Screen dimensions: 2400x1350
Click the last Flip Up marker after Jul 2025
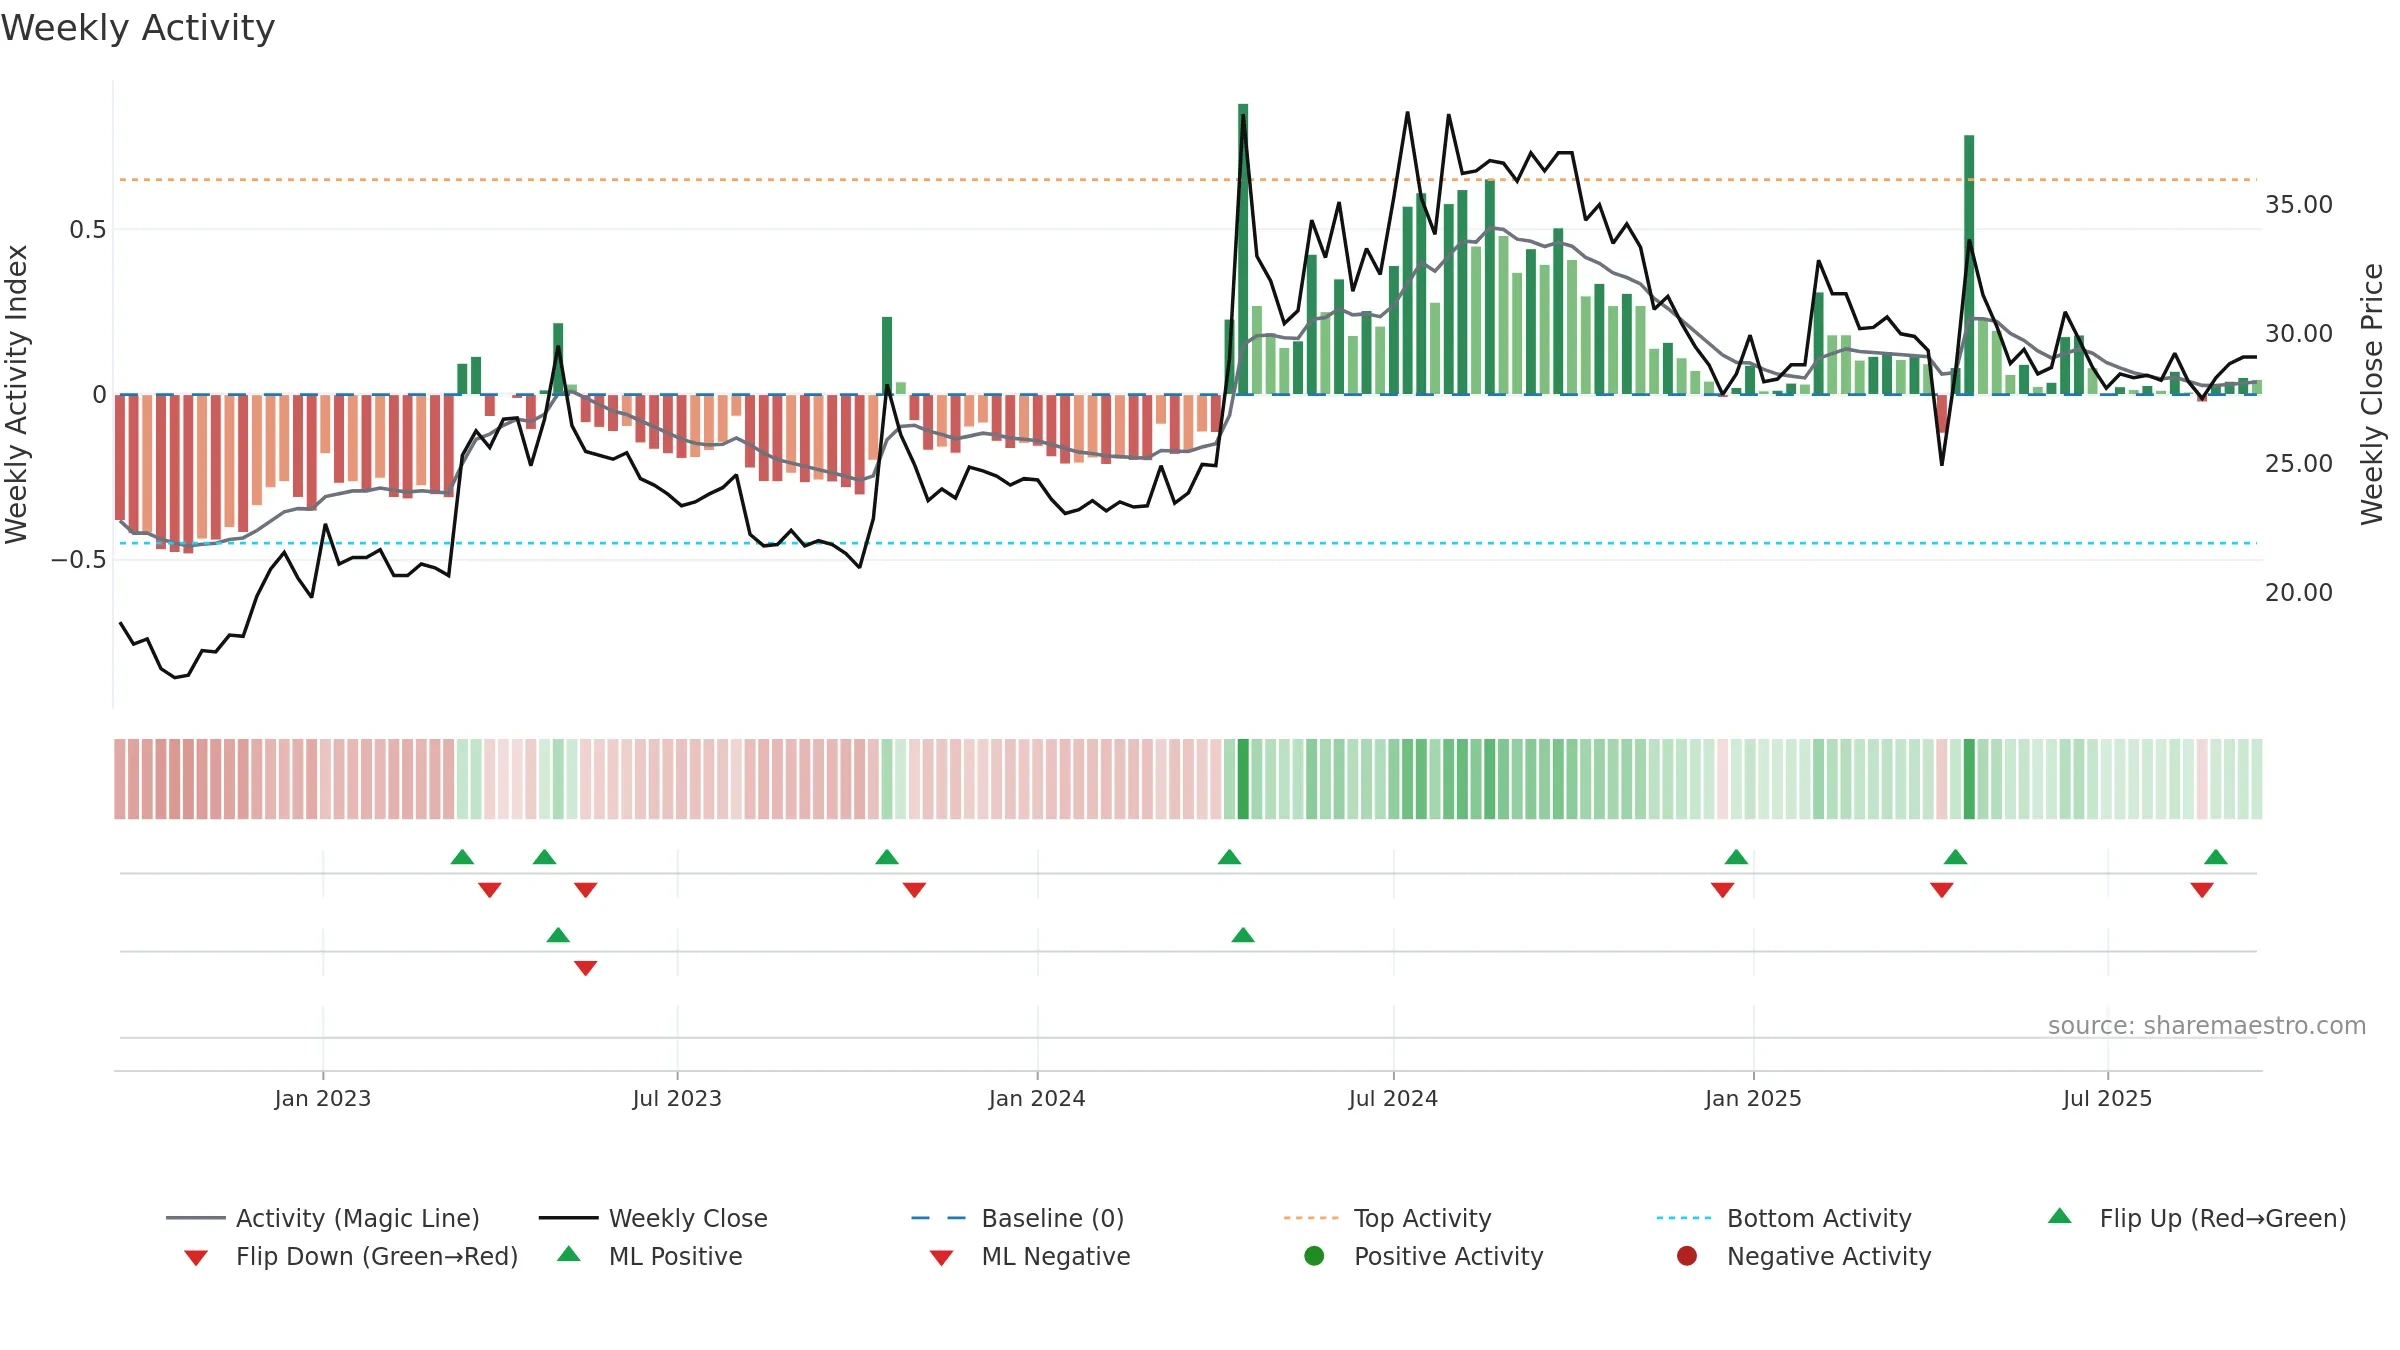pos(2216,857)
